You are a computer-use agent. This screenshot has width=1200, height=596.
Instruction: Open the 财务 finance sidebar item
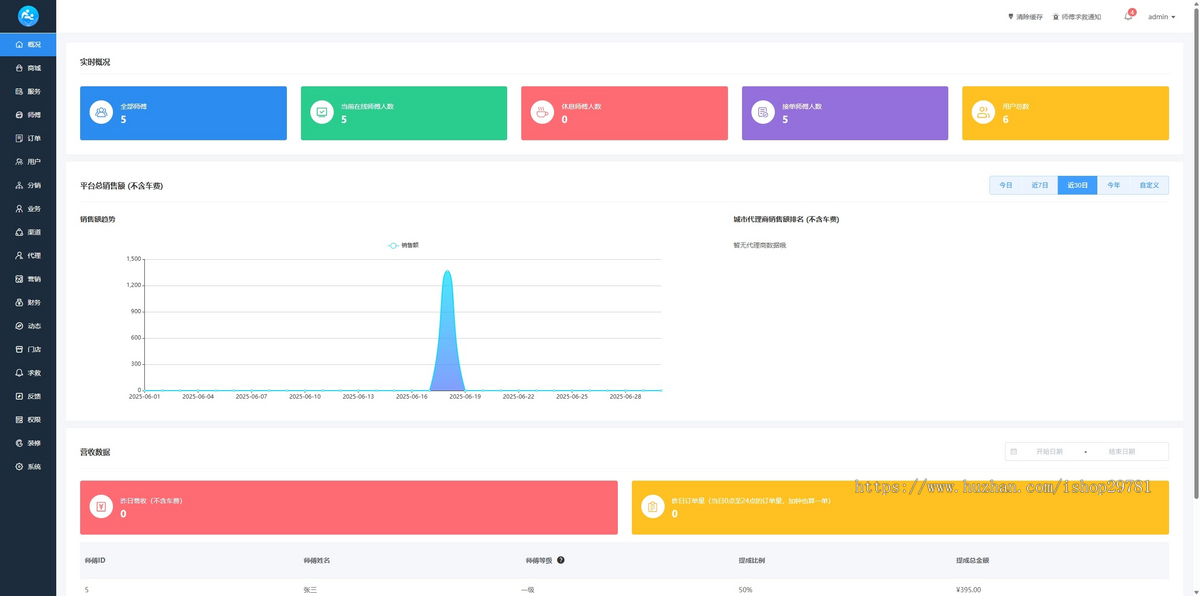coord(28,302)
